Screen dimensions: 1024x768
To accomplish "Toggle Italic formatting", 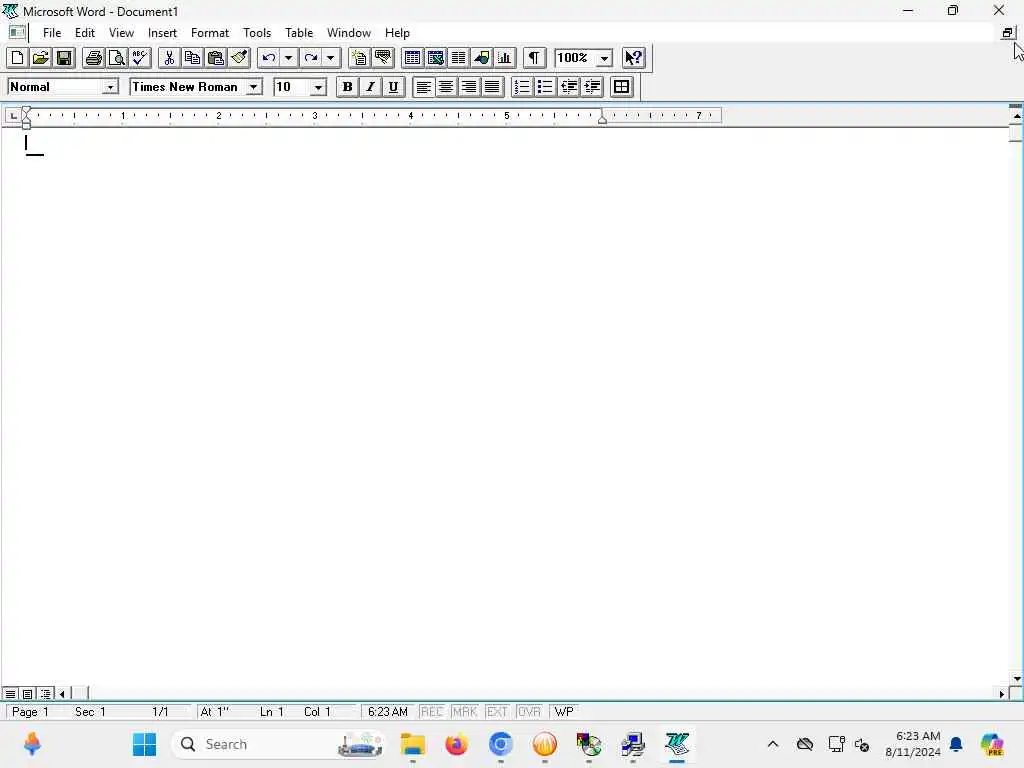I will (x=370, y=87).
